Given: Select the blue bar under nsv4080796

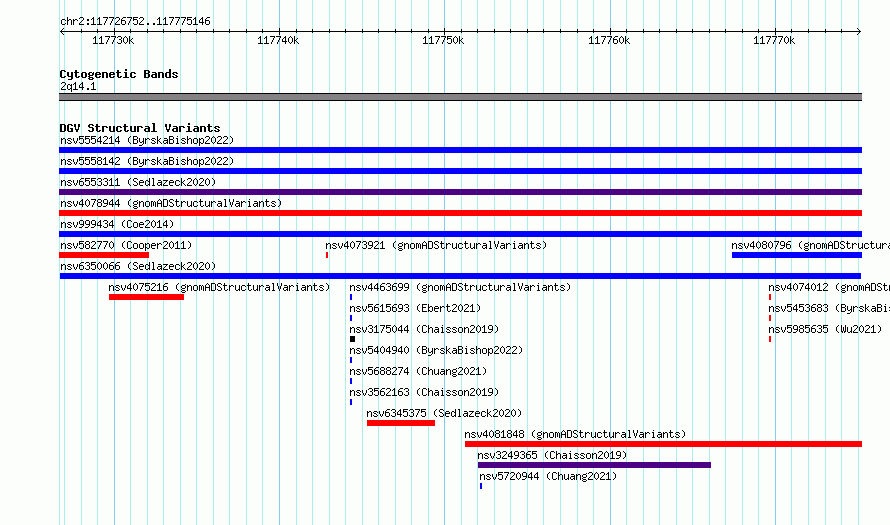Looking at the screenshot, I should (x=797, y=255).
